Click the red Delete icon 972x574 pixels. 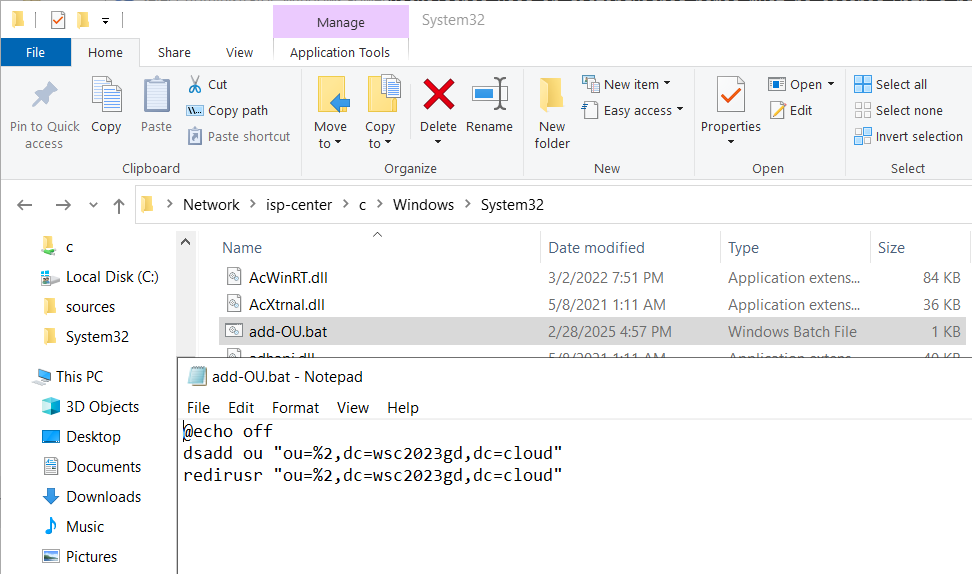[x=438, y=94]
